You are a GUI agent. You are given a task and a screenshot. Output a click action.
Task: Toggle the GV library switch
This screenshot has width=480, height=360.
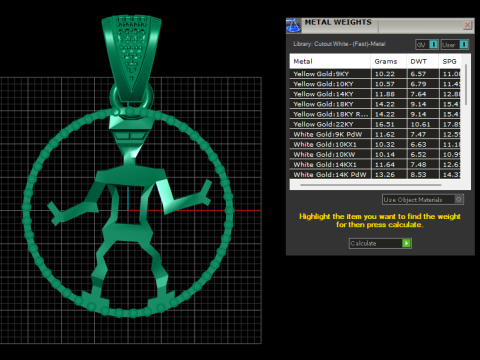(x=433, y=44)
